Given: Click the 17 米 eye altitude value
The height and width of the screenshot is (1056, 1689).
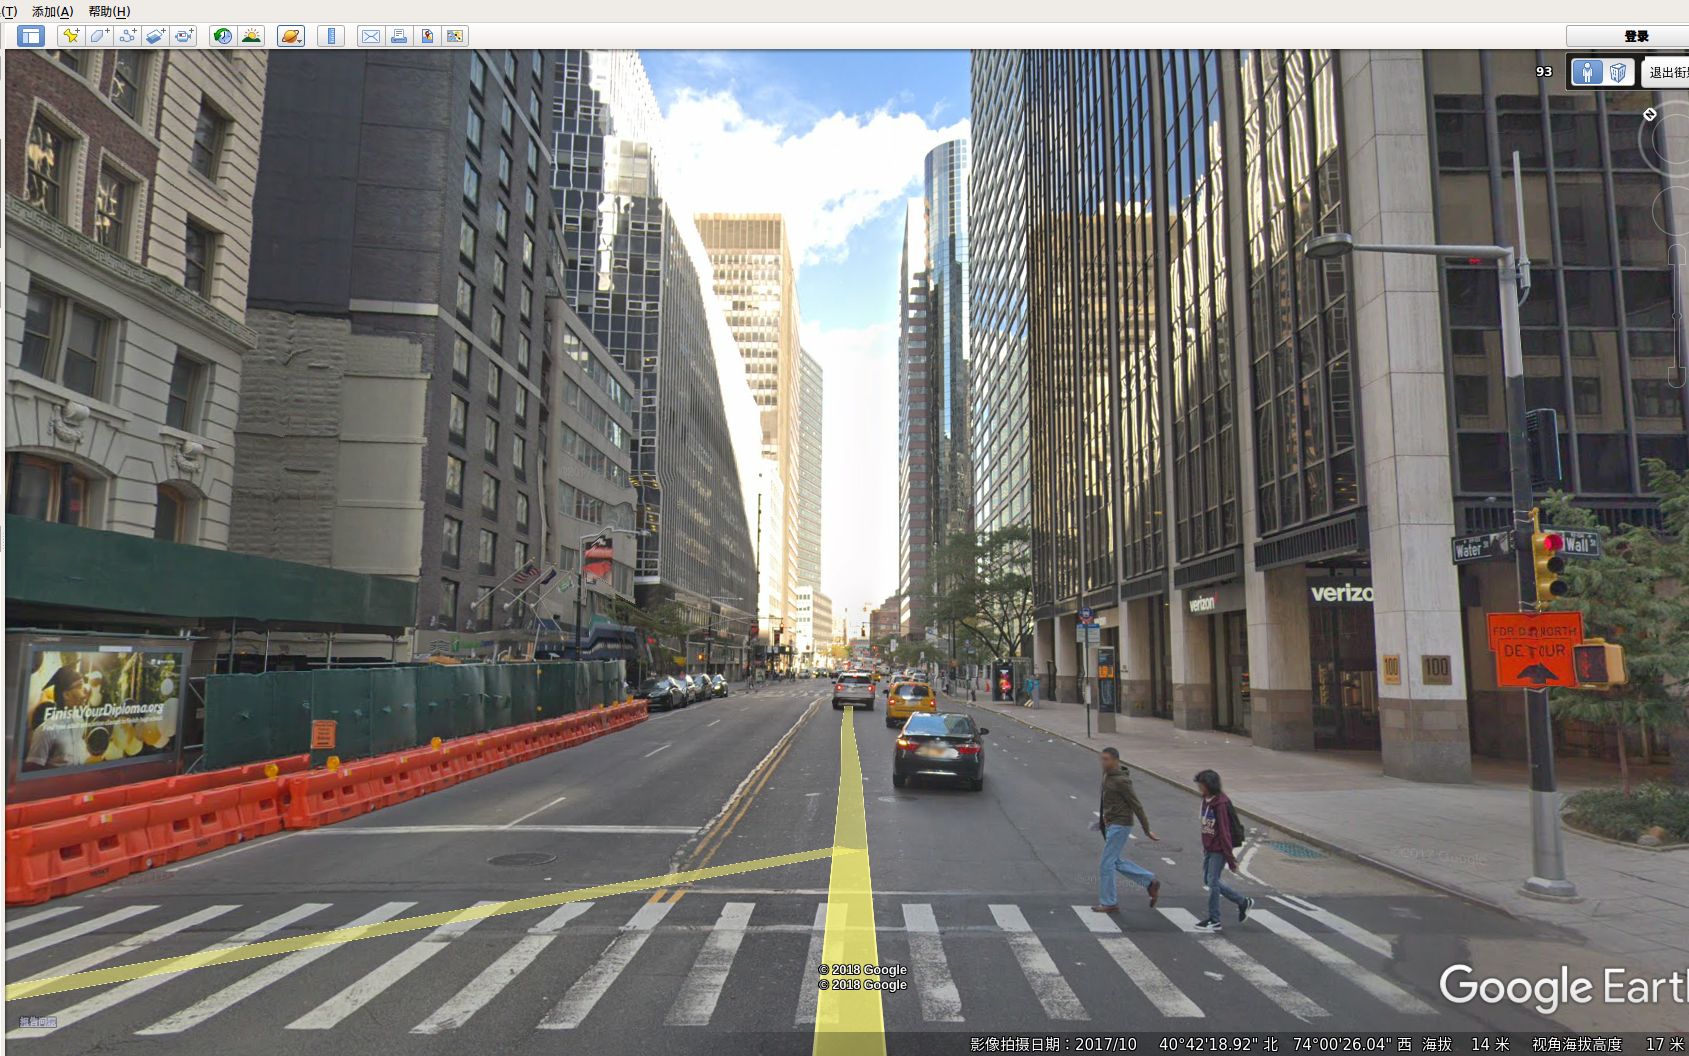Looking at the screenshot, I should click(1665, 1044).
